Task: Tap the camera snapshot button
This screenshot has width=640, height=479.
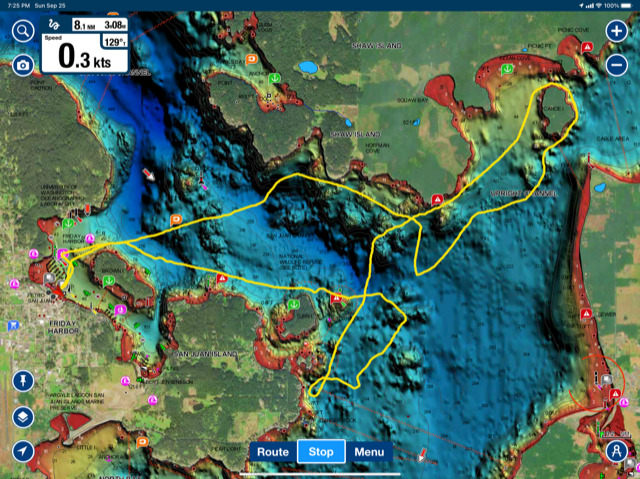Action: [x=23, y=65]
